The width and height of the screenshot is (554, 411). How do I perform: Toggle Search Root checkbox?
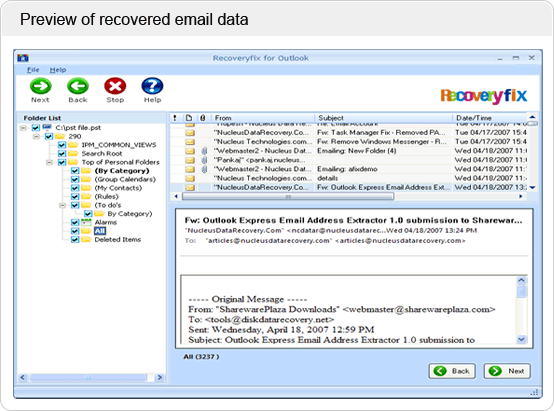point(62,153)
